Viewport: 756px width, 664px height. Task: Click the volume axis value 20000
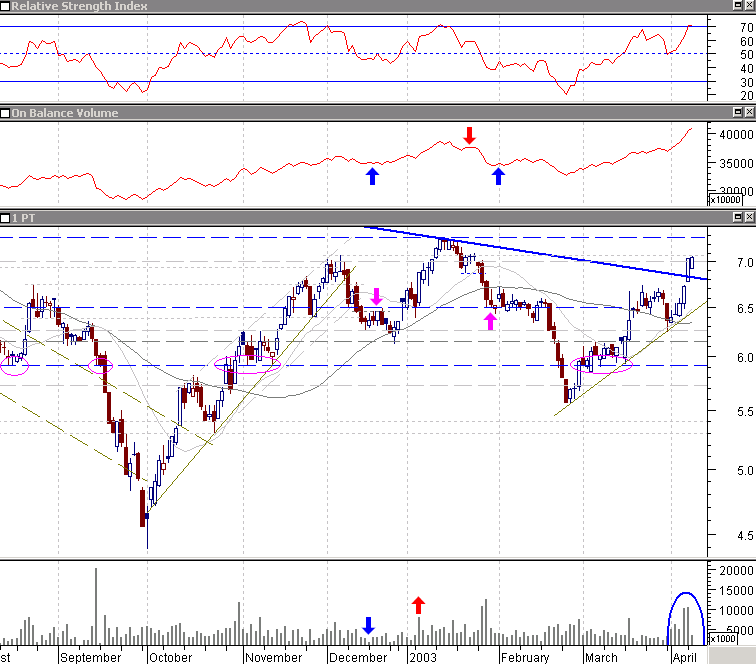click(736, 571)
